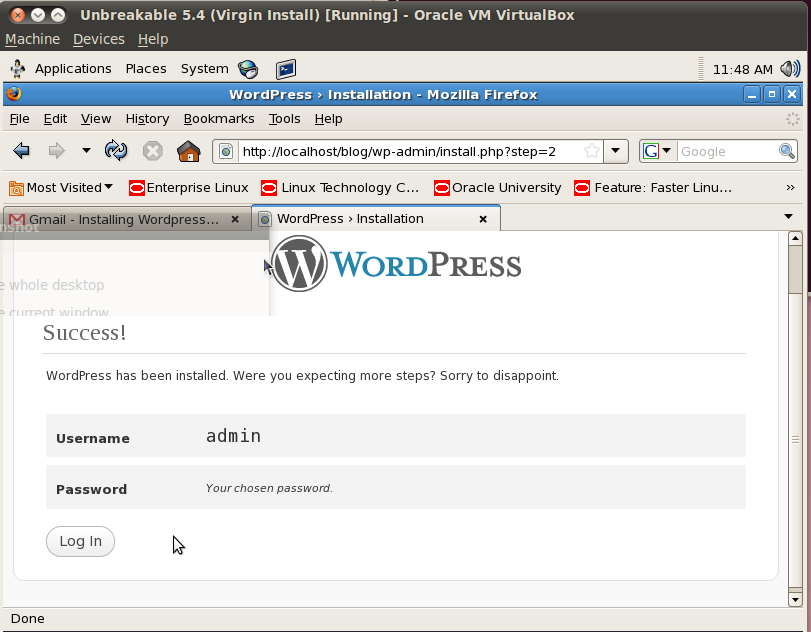Screen dimensions: 811x632
Task: Close the WordPress › Installation tab
Action: coord(483,219)
